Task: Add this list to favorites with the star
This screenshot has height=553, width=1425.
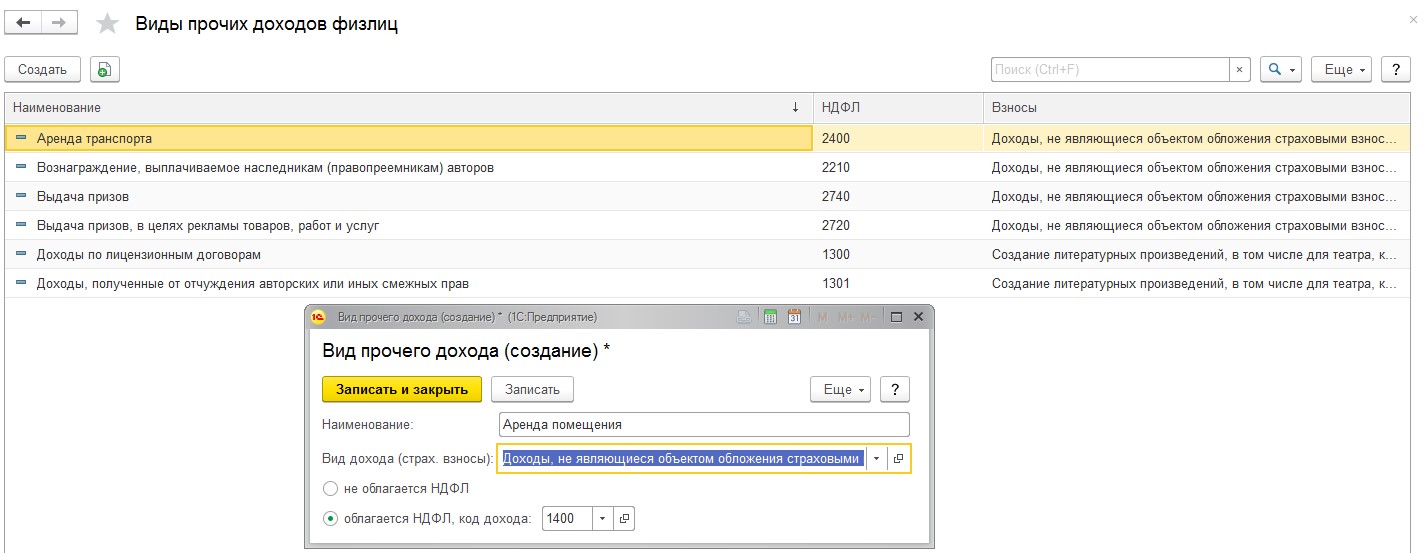Action: click(107, 24)
